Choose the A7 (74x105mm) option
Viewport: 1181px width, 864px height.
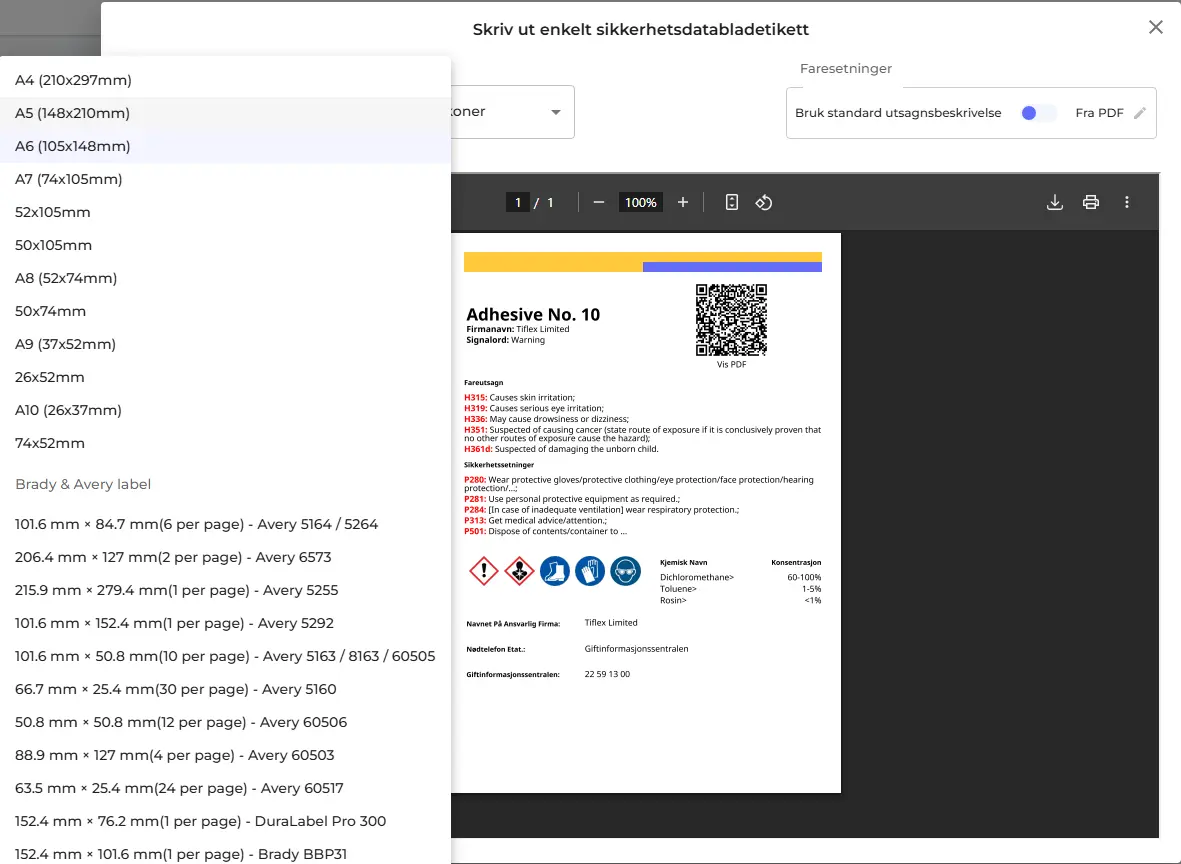pos(69,179)
